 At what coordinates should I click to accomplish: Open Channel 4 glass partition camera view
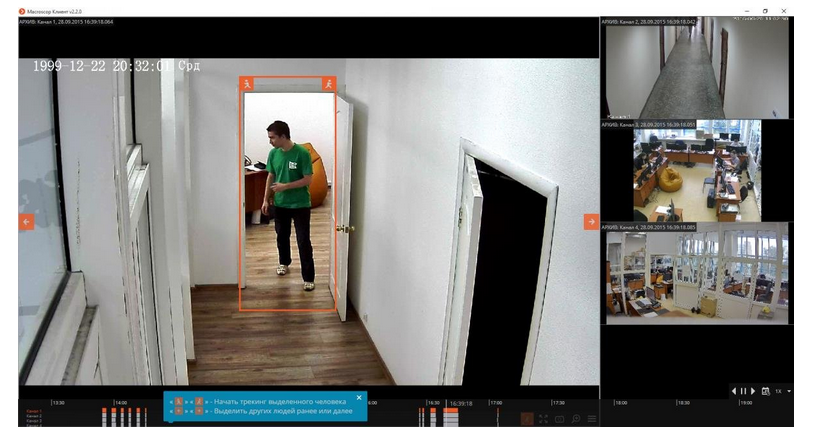pyautogui.click(x=697, y=274)
